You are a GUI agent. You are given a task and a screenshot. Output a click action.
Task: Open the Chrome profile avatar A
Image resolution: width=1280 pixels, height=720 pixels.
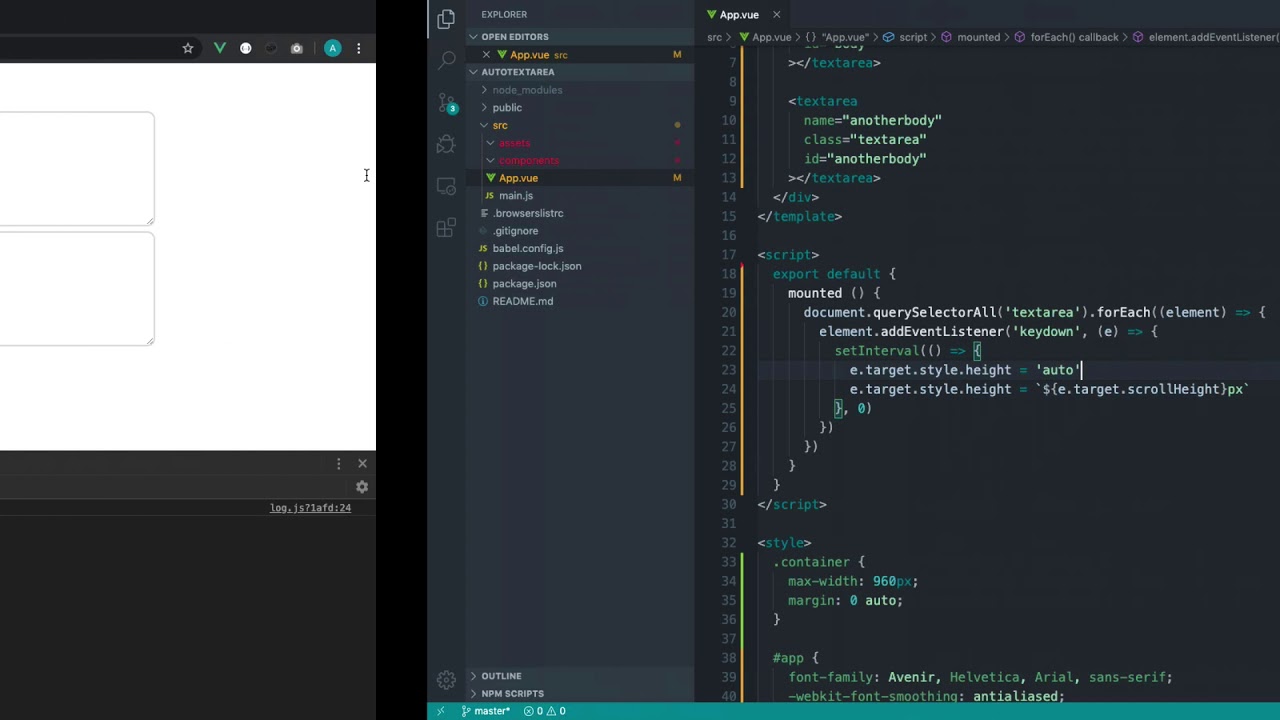click(x=333, y=48)
